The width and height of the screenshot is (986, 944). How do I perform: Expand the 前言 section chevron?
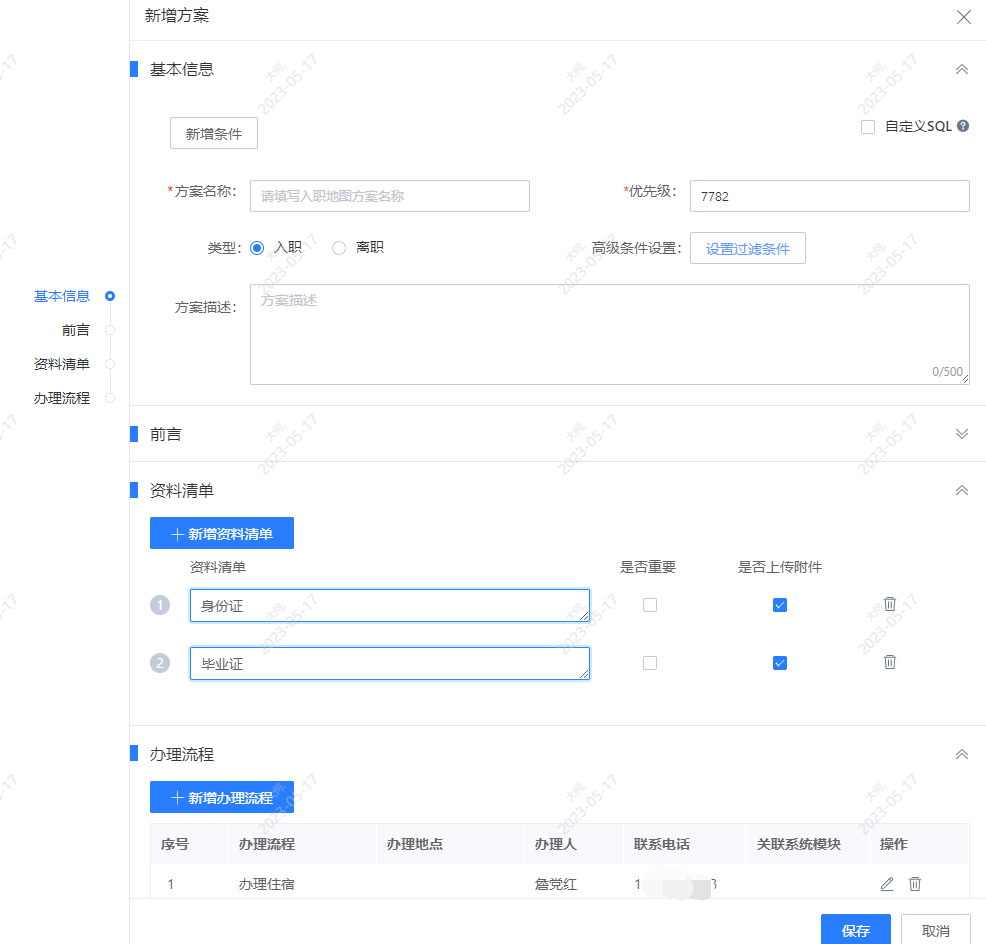961,433
